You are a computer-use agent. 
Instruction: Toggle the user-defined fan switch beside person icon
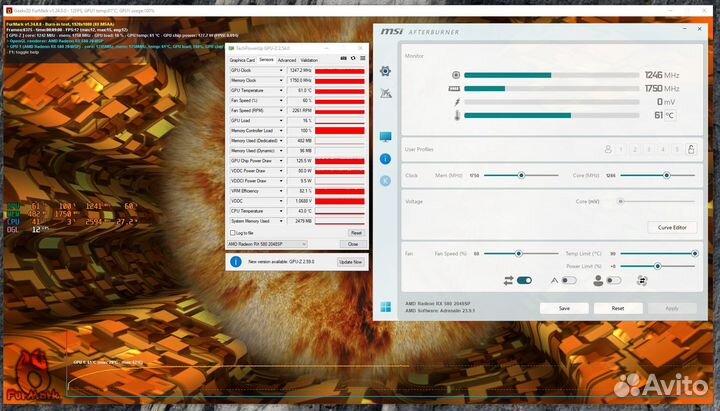614,280
